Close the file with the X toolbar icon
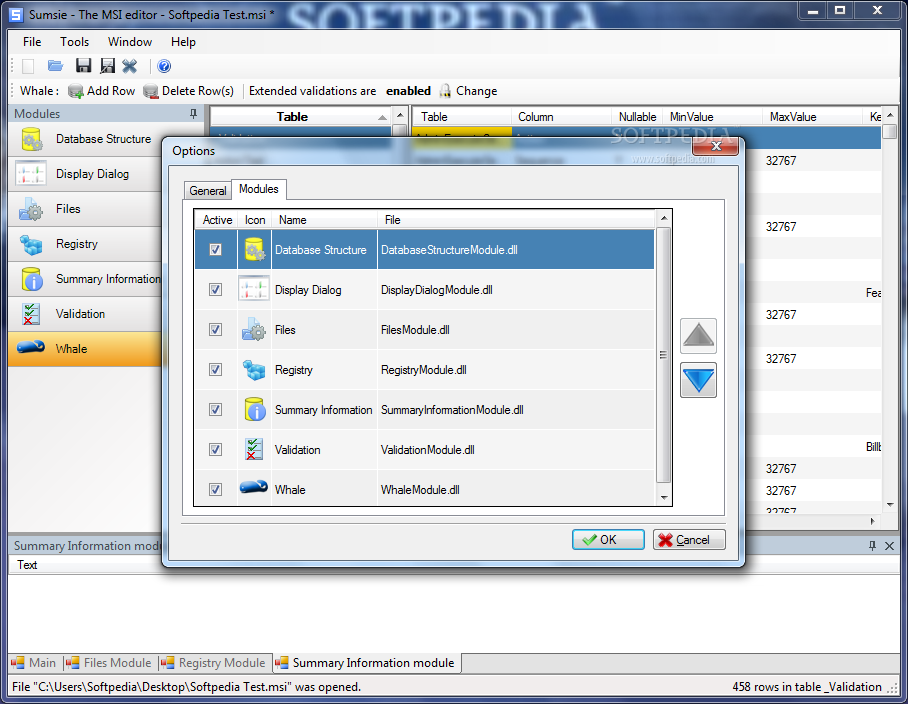The height and width of the screenshot is (704, 908). [130, 66]
